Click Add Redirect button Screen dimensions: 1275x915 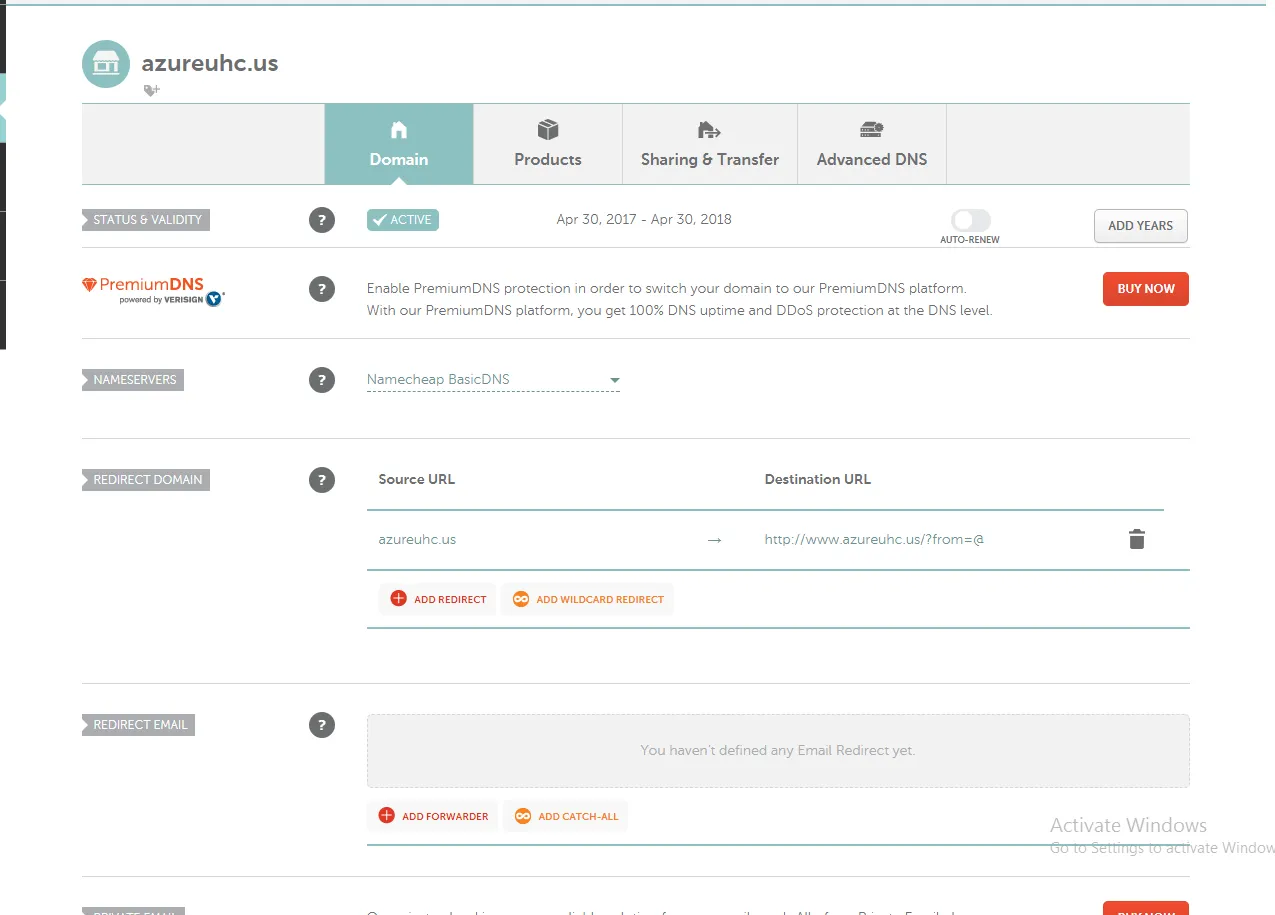[438, 599]
